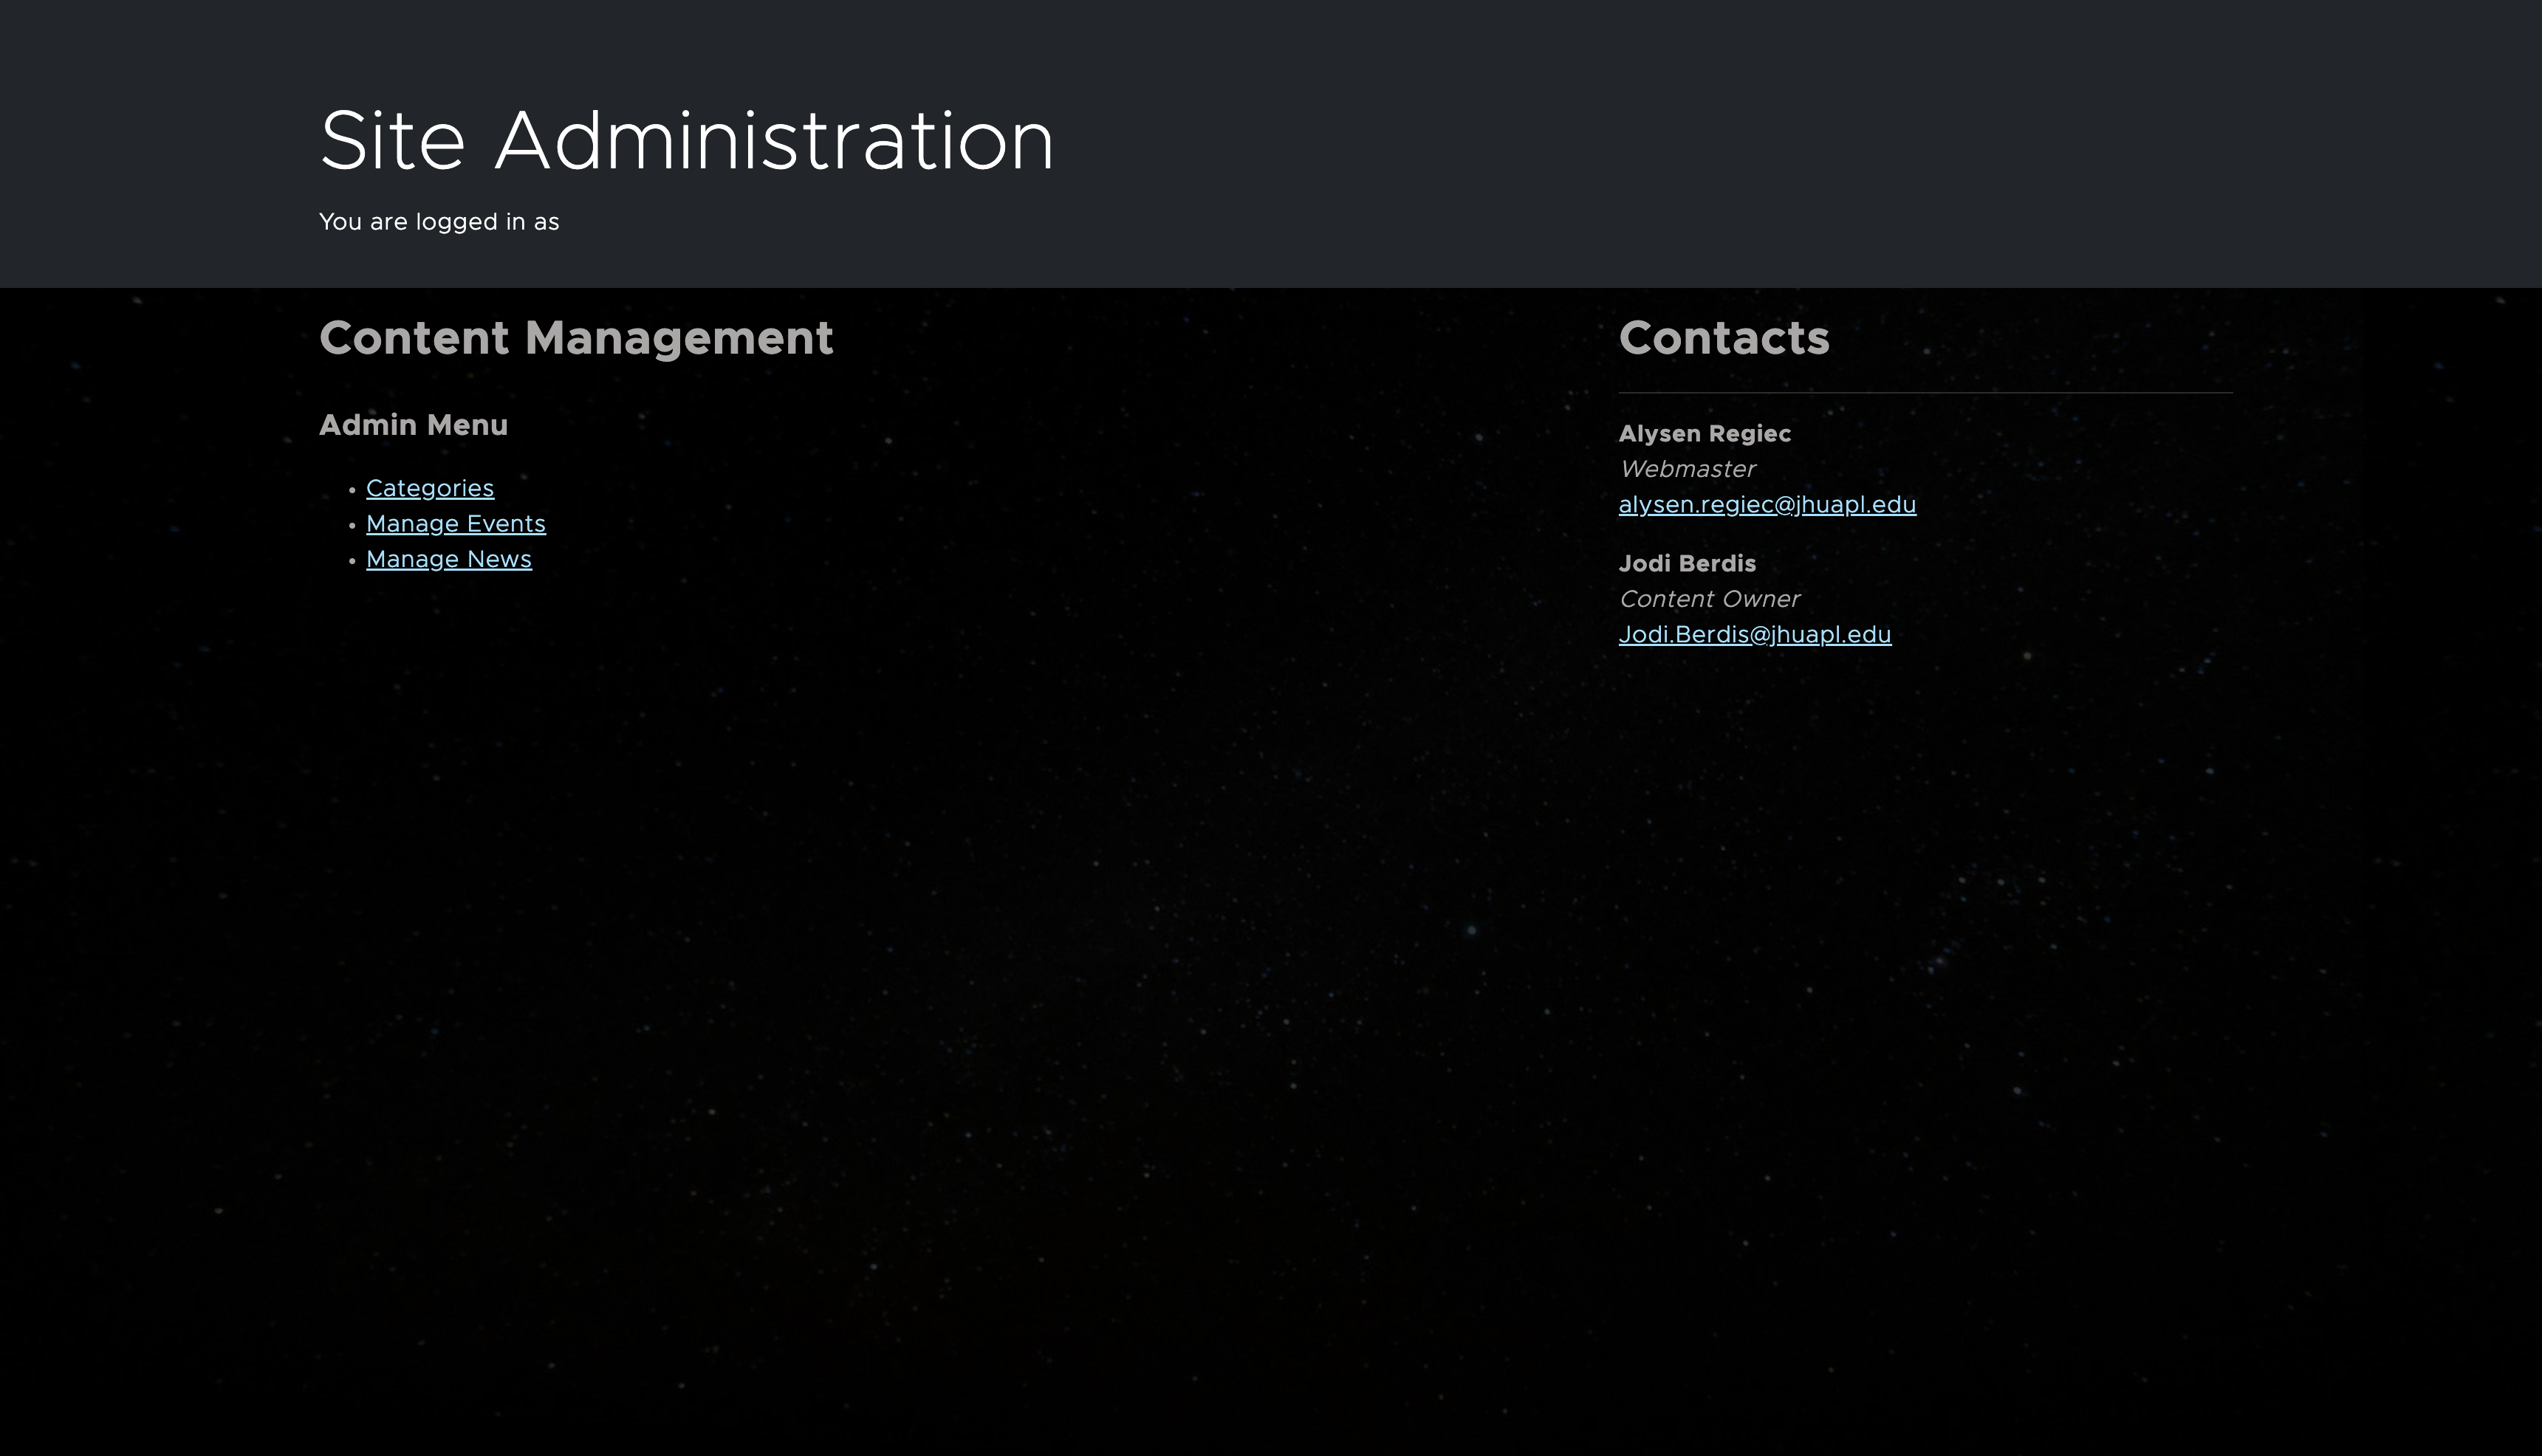Click the Alysen Regiec contact name
Screen dimensions: 2542x1456
[1704, 434]
